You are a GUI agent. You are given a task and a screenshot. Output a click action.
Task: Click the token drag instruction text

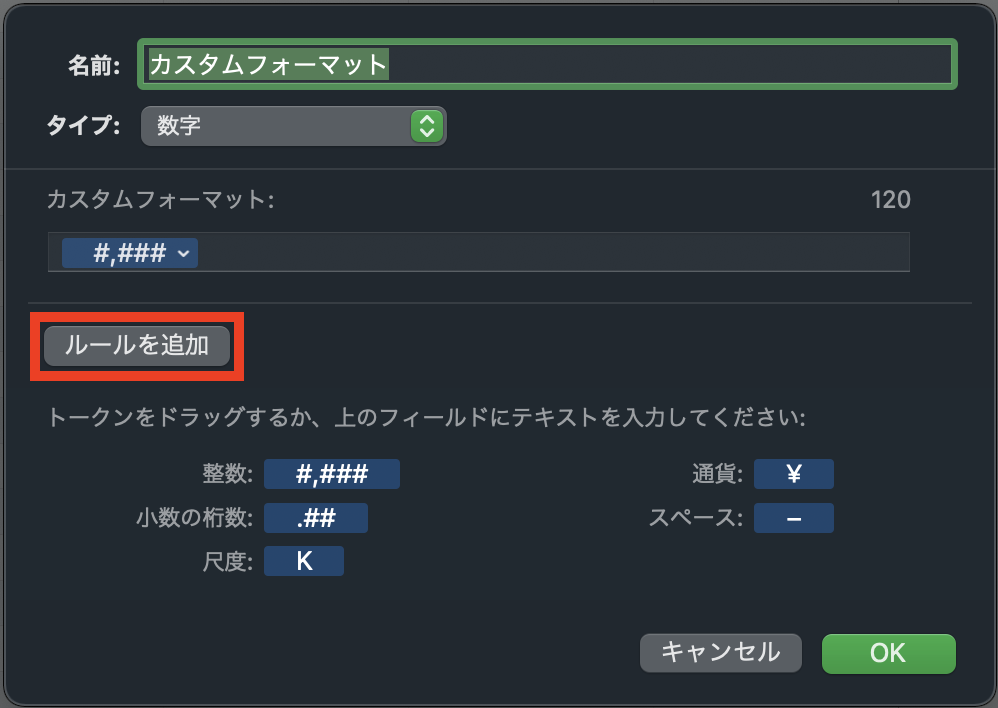(x=426, y=418)
